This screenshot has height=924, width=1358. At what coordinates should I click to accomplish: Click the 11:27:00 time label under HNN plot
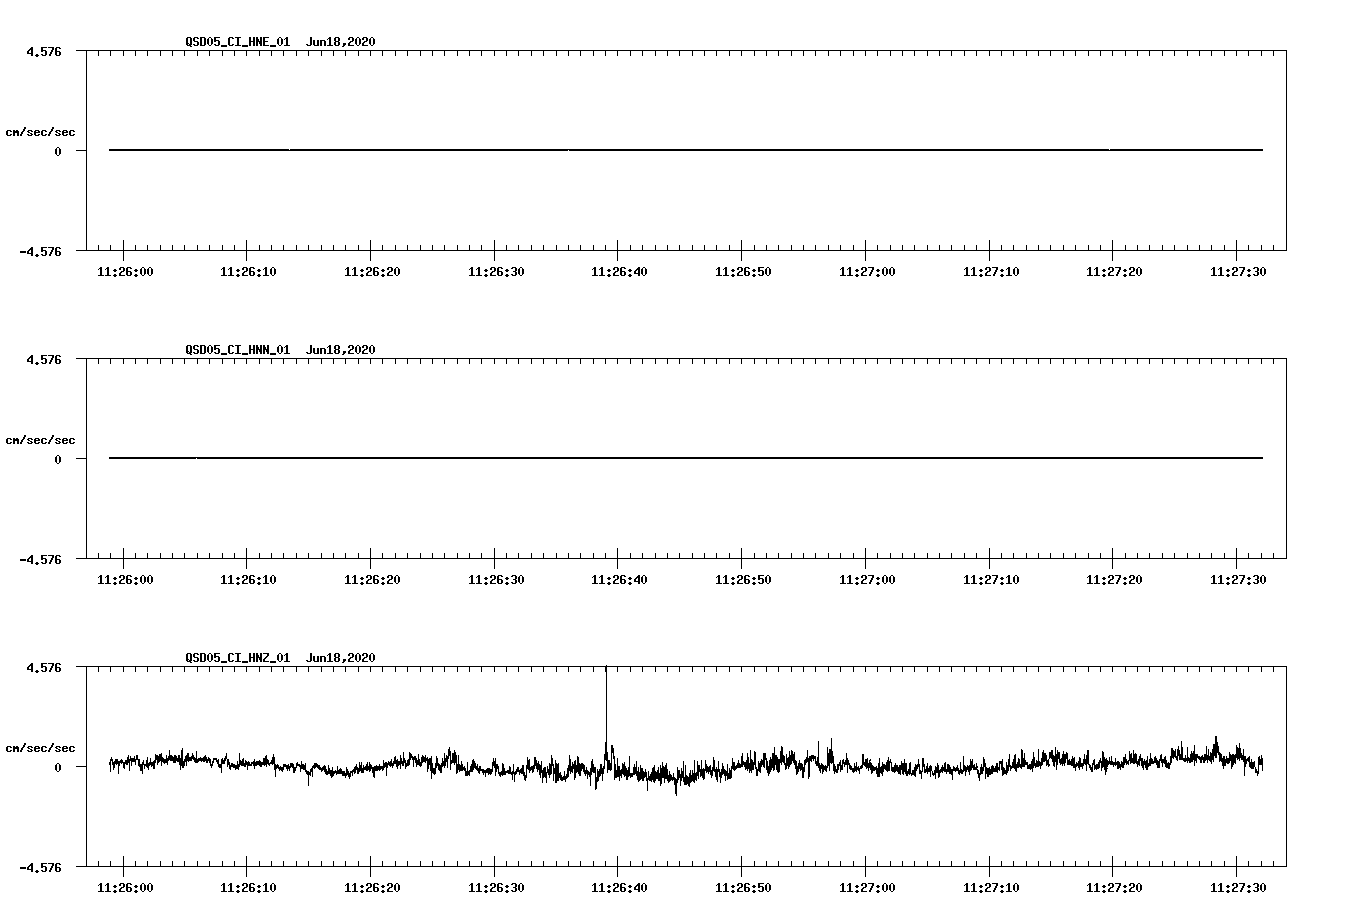point(867,579)
